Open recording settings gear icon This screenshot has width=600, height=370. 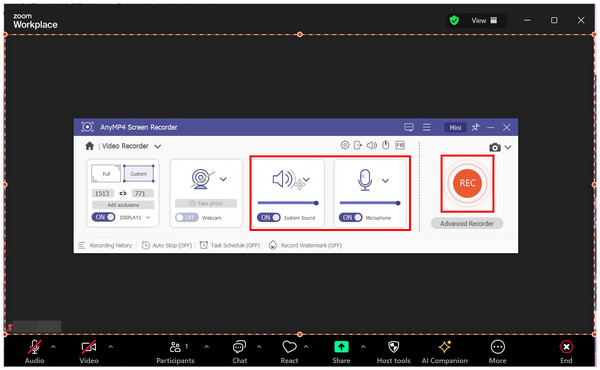[345, 145]
